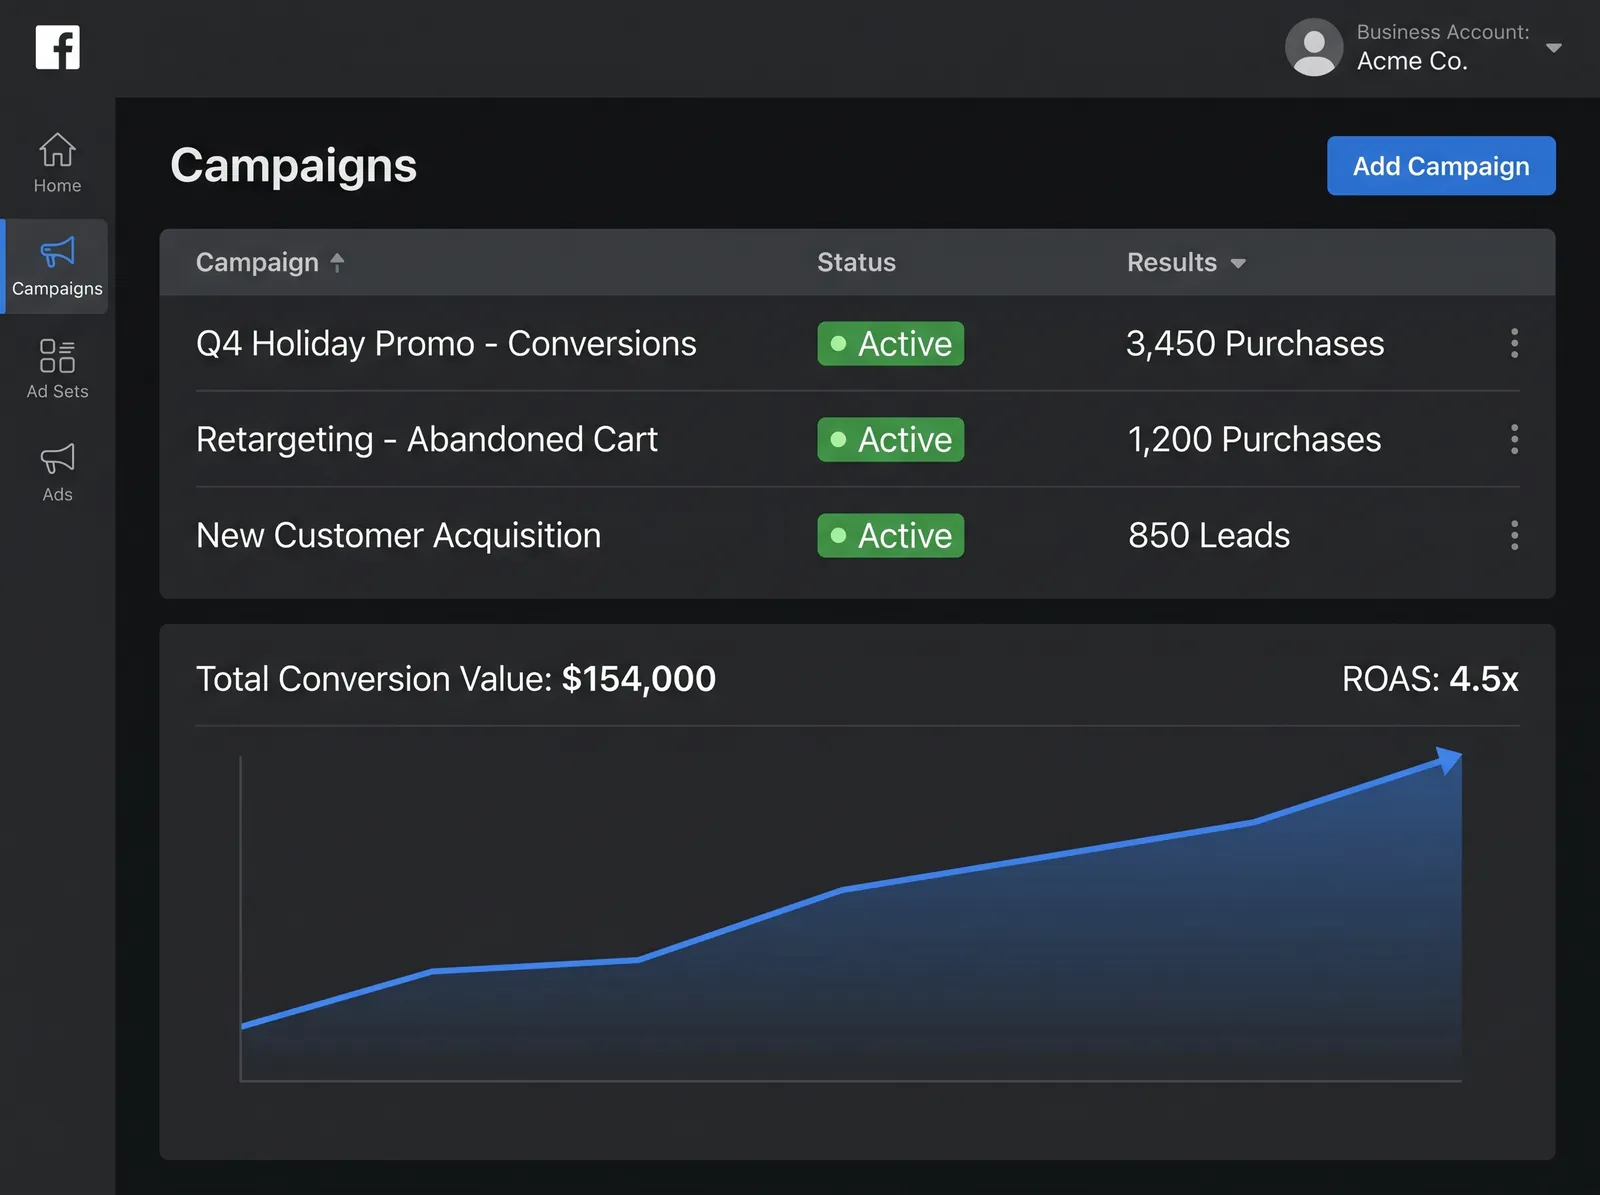Open the Retargeting - Abandoned Cart campaign
Viewport: 1600px width, 1195px height.
pos(427,439)
